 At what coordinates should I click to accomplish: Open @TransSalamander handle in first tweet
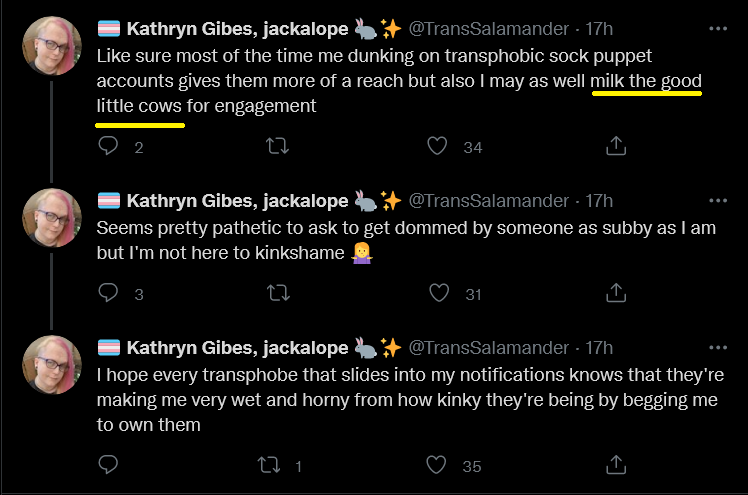488,29
